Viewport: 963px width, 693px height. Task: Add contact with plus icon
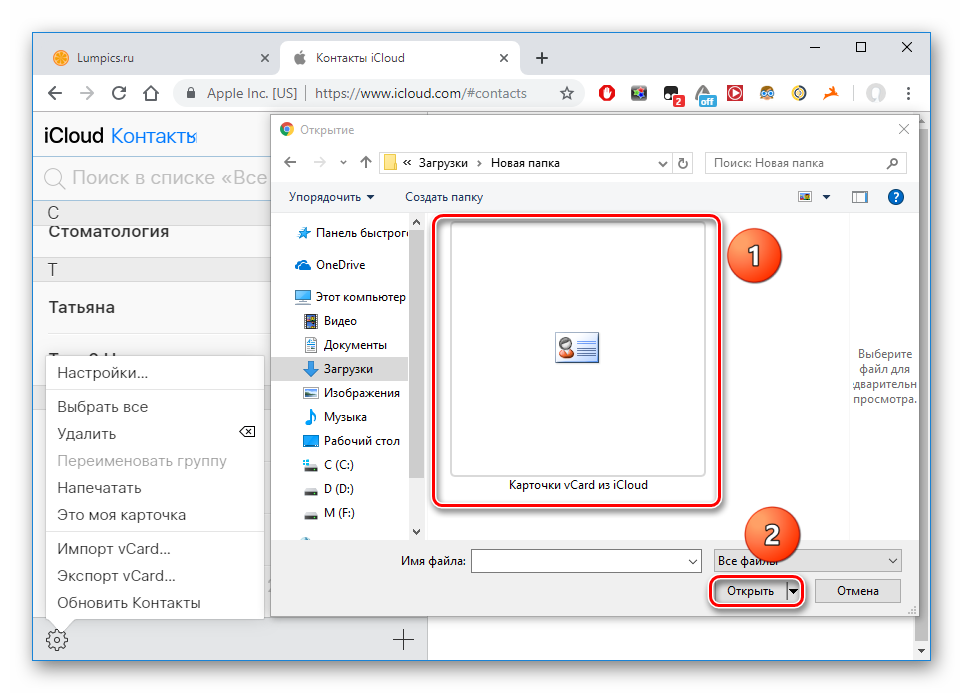coord(403,640)
